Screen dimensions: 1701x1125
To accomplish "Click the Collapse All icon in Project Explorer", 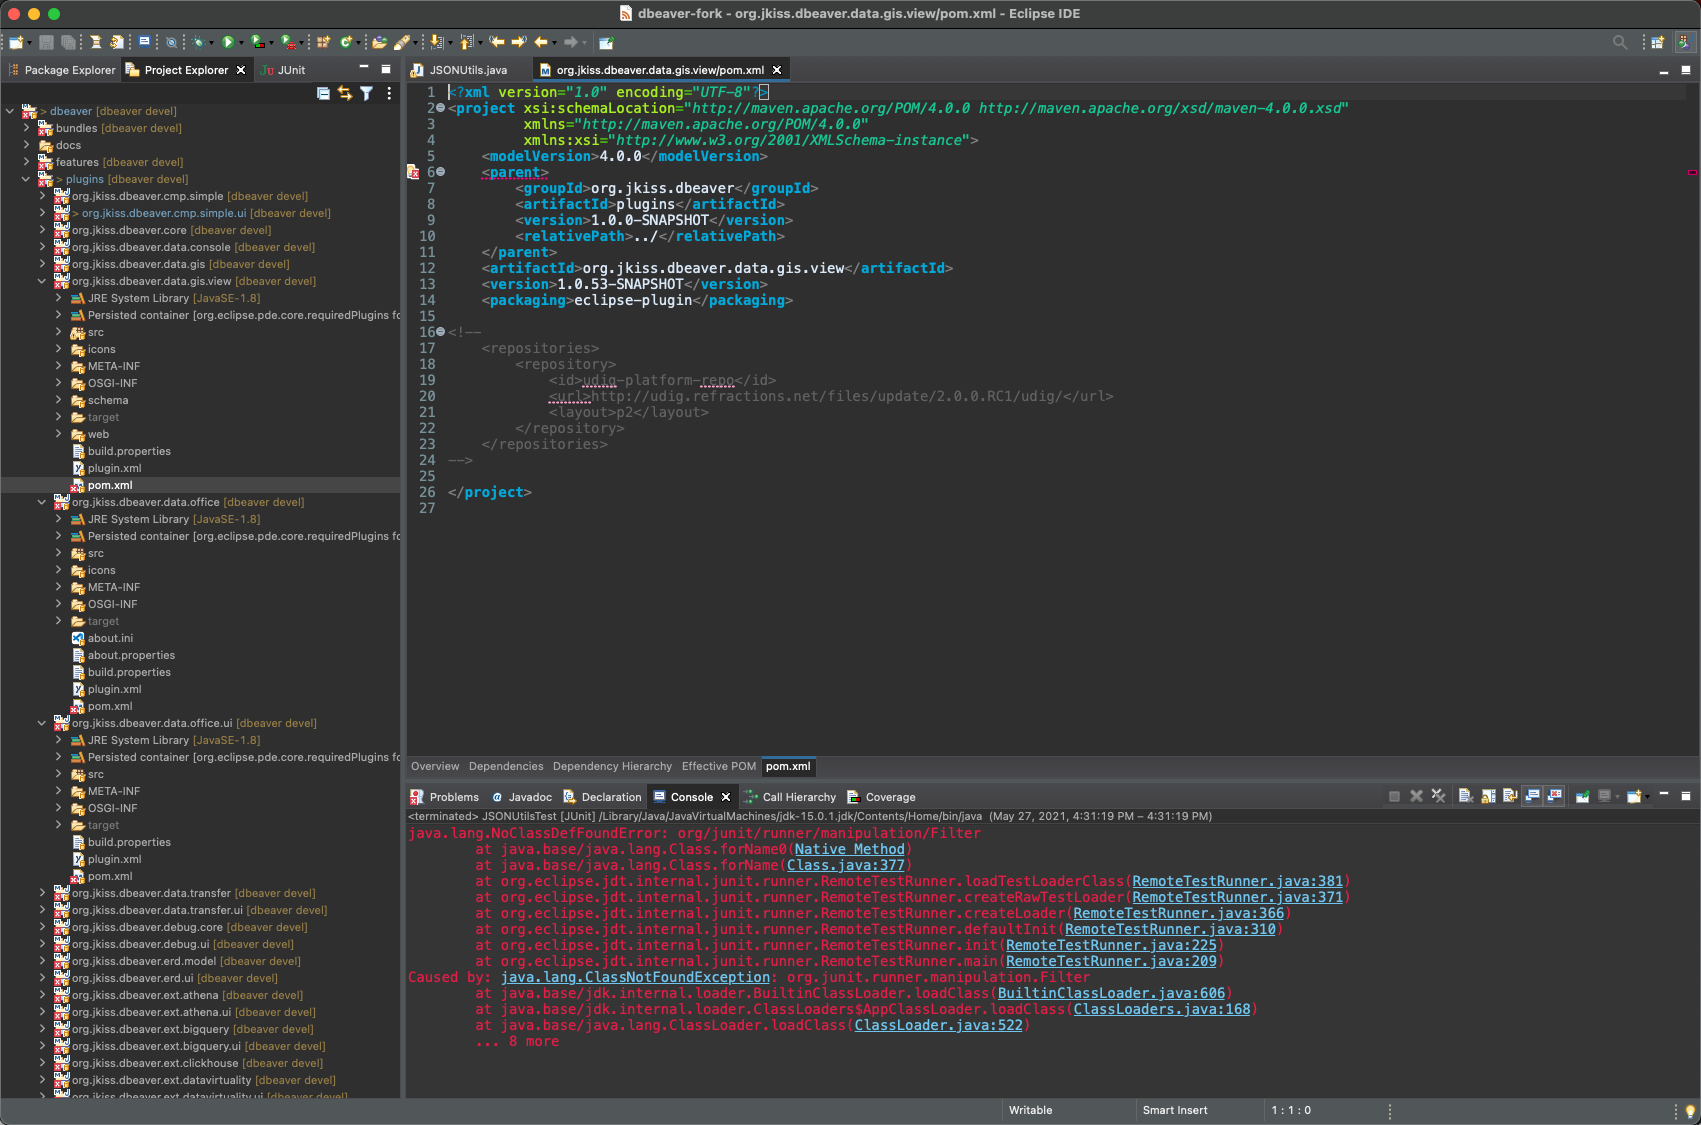I will click(x=323, y=93).
